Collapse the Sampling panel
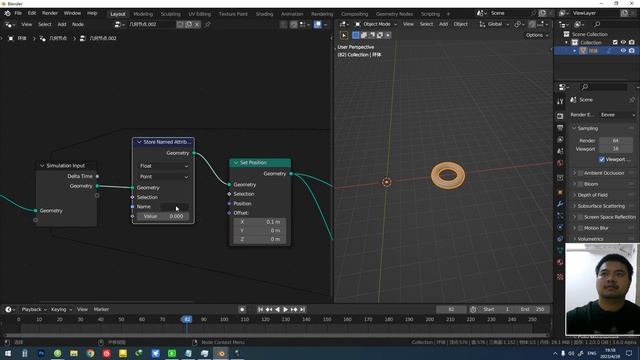Screen dimensions: 640x360 click(x=574, y=128)
